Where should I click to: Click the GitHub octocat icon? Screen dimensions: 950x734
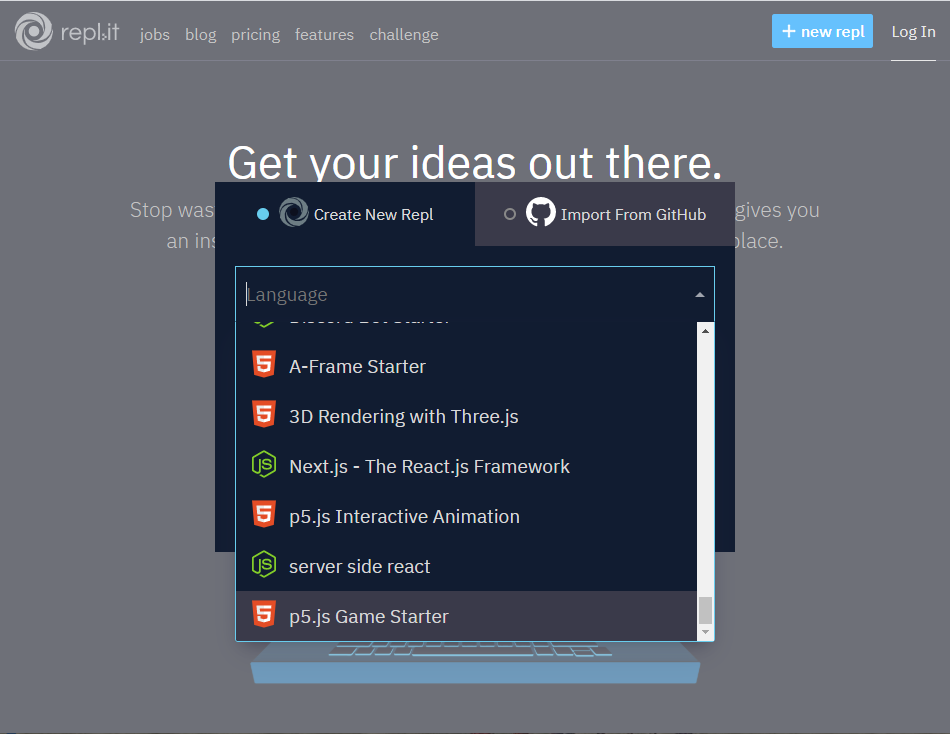[x=540, y=212]
